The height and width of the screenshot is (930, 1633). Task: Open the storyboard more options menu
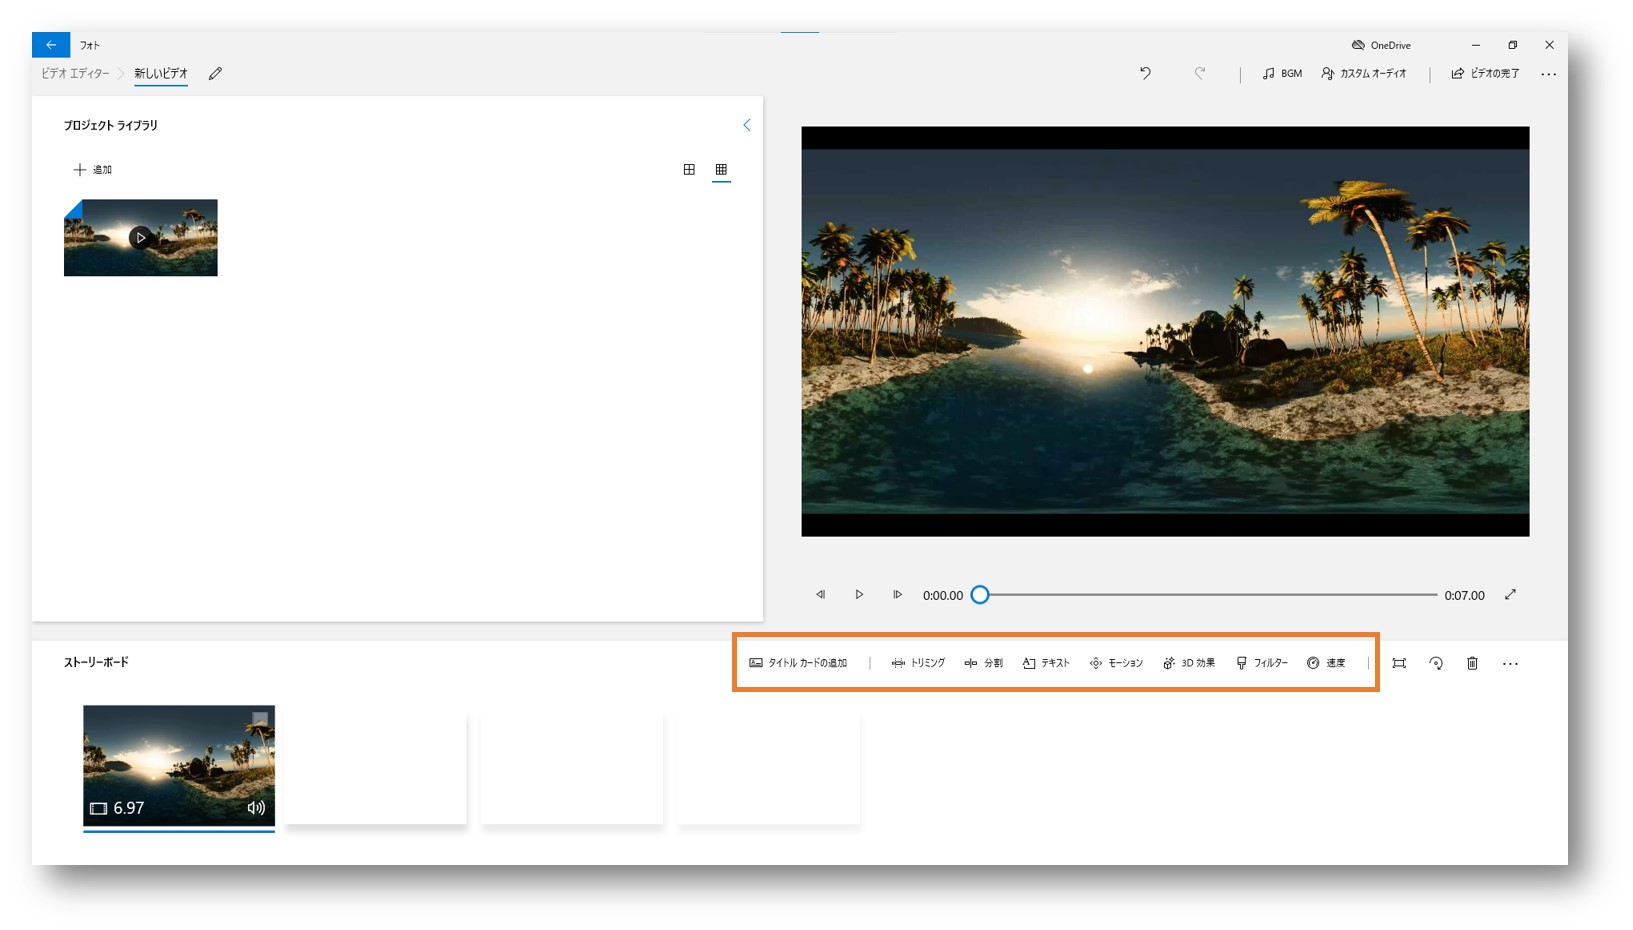pos(1510,663)
